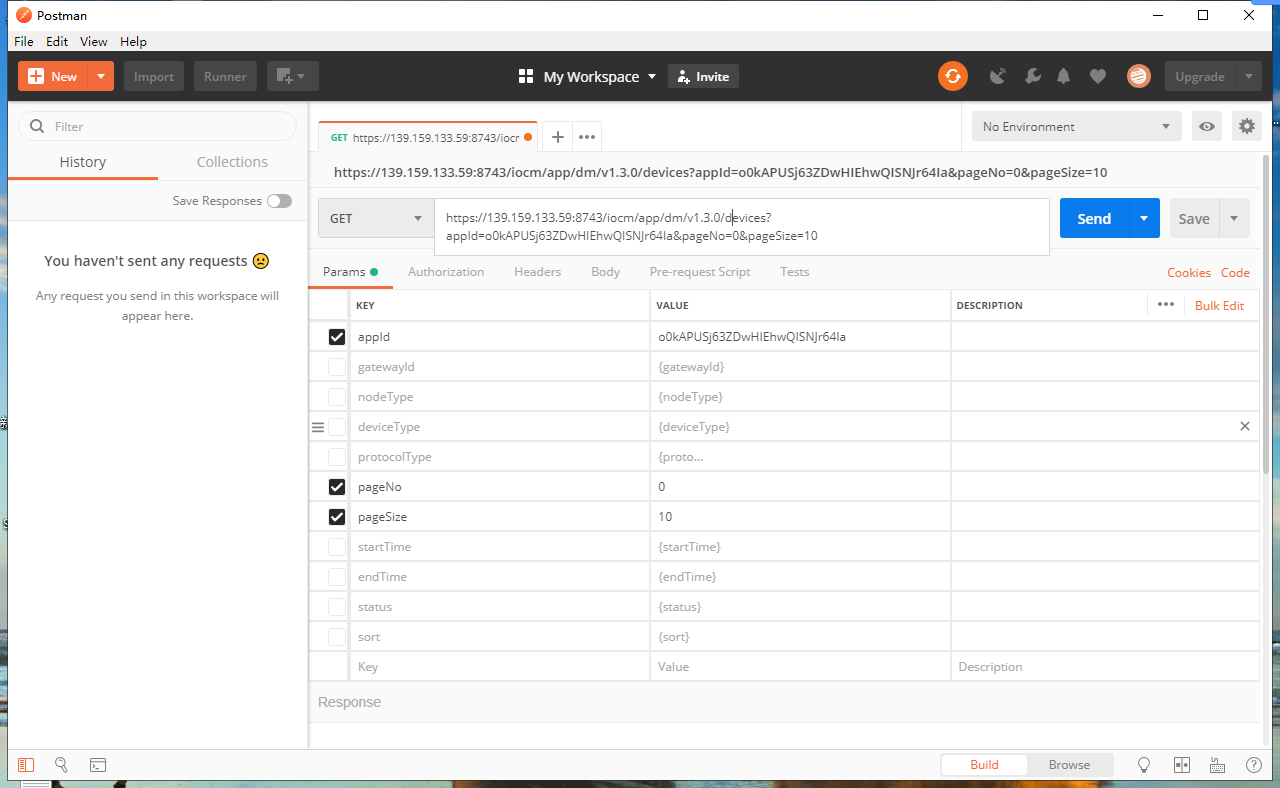
Task: Click the Invite button
Action: (703, 76)
